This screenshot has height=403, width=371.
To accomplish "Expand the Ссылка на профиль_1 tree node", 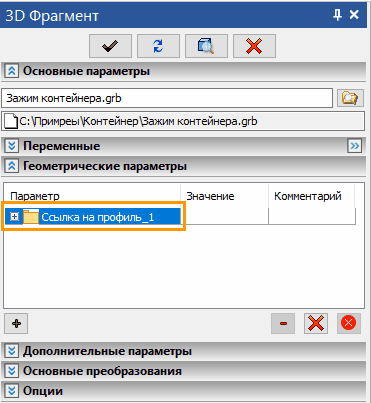I will [x=14, y=217].
